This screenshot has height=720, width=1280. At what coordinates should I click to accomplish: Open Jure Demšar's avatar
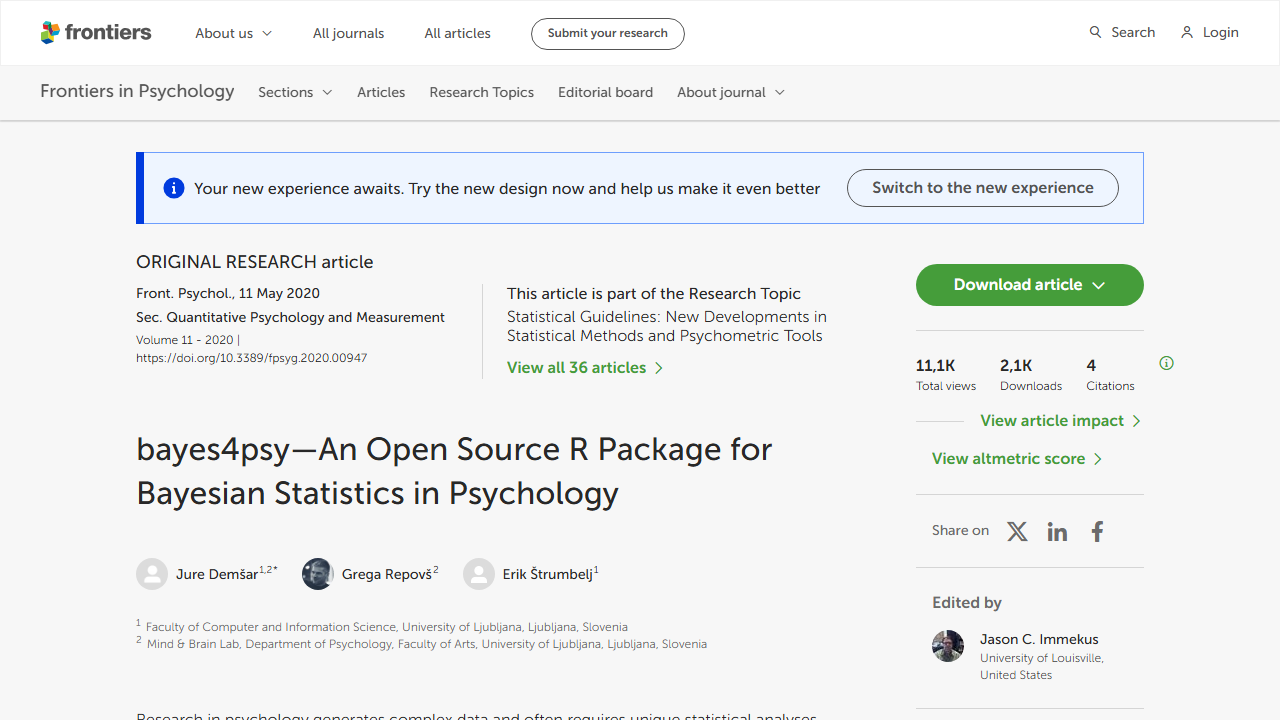coord(152,574)
